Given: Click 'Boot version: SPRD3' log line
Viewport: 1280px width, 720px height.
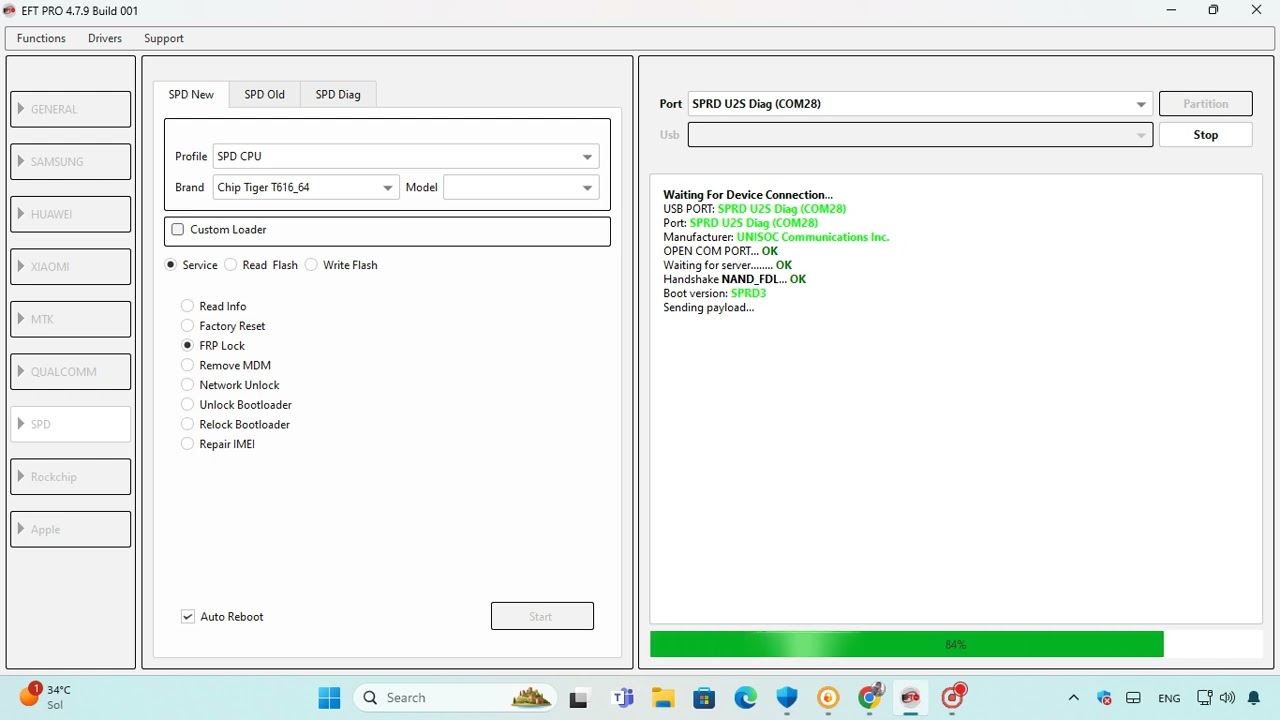Looking at the screenshot, I should click(x=715, y=293).
